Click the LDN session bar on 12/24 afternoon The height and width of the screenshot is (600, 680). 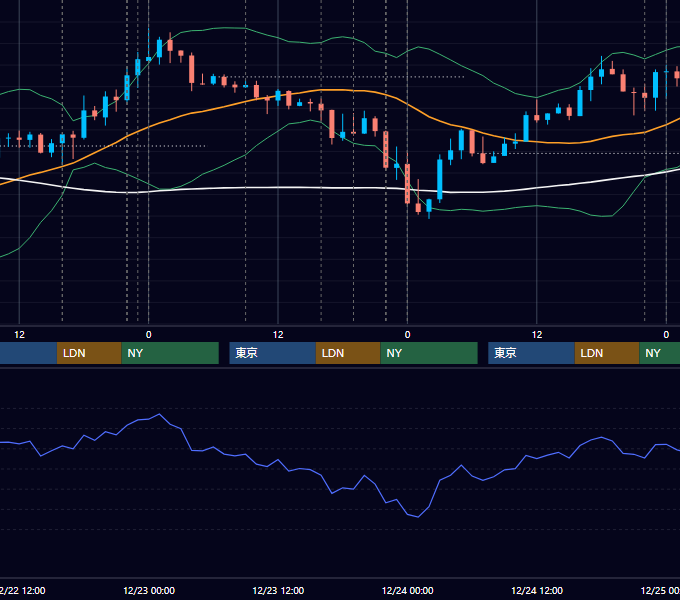pos(607,353)
